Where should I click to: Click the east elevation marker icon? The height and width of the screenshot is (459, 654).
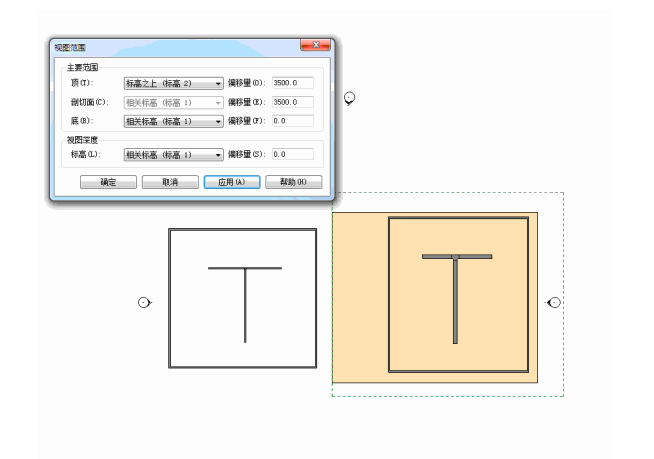554,302
